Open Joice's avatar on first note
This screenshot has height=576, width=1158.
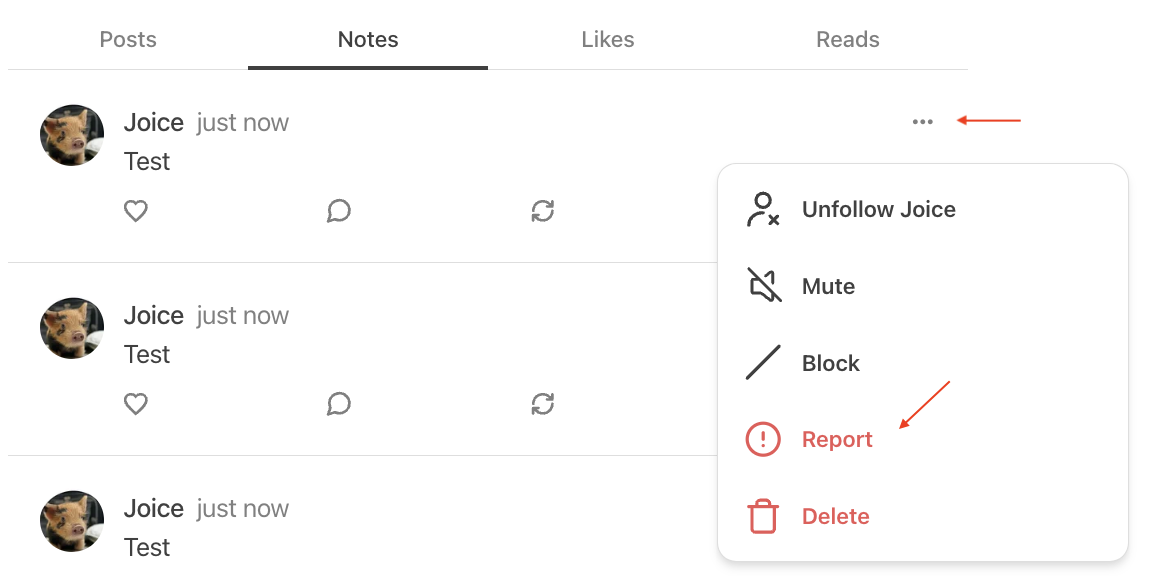72,135
